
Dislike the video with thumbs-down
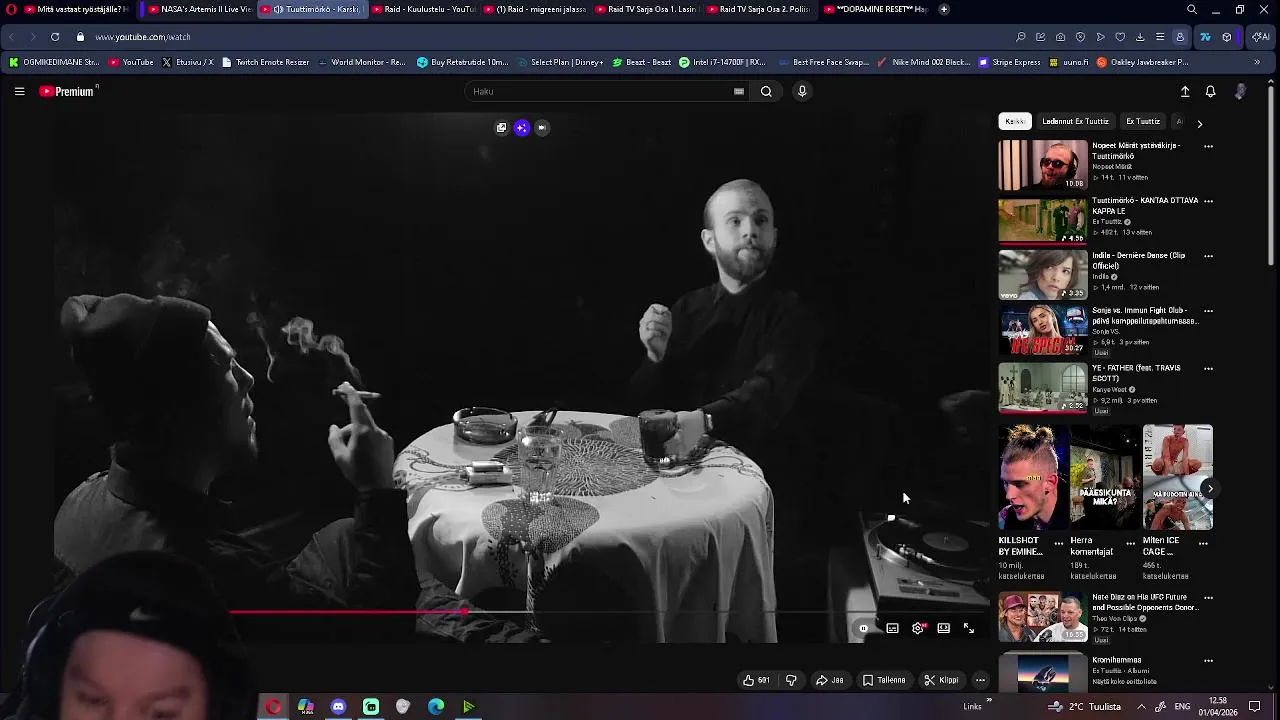click(x=791, y=680)
